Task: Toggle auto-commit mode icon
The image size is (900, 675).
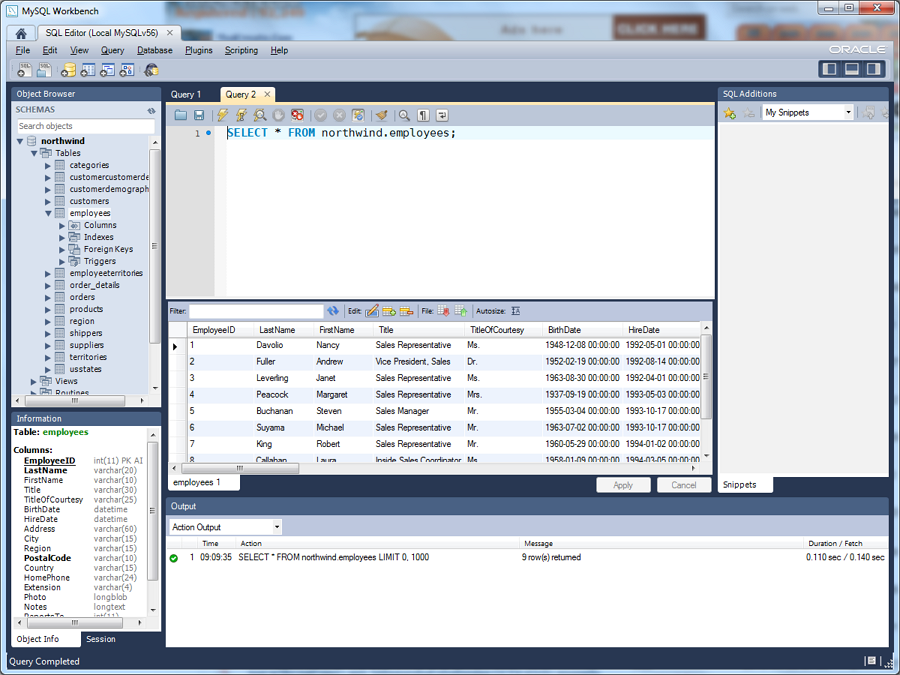Action: pyautogui.click(x=358, y=115)
